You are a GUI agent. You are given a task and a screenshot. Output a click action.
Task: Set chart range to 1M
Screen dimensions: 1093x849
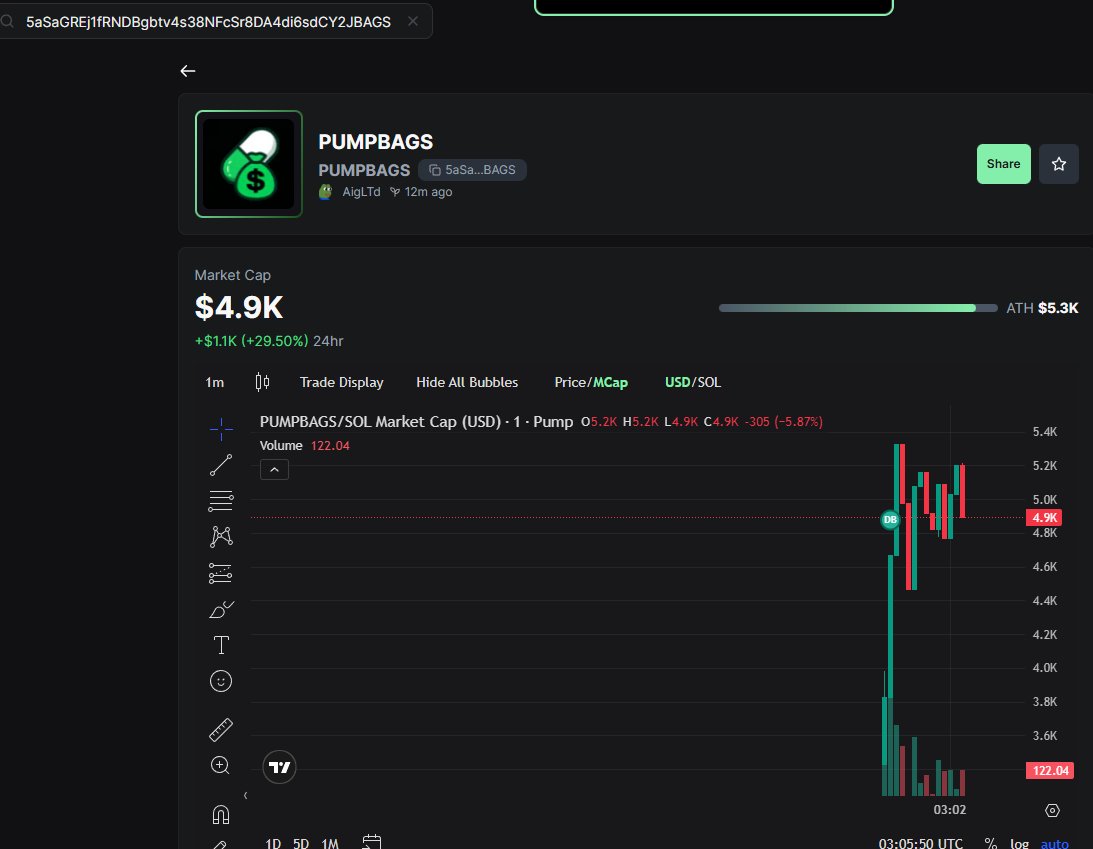(x=330, y=843)
